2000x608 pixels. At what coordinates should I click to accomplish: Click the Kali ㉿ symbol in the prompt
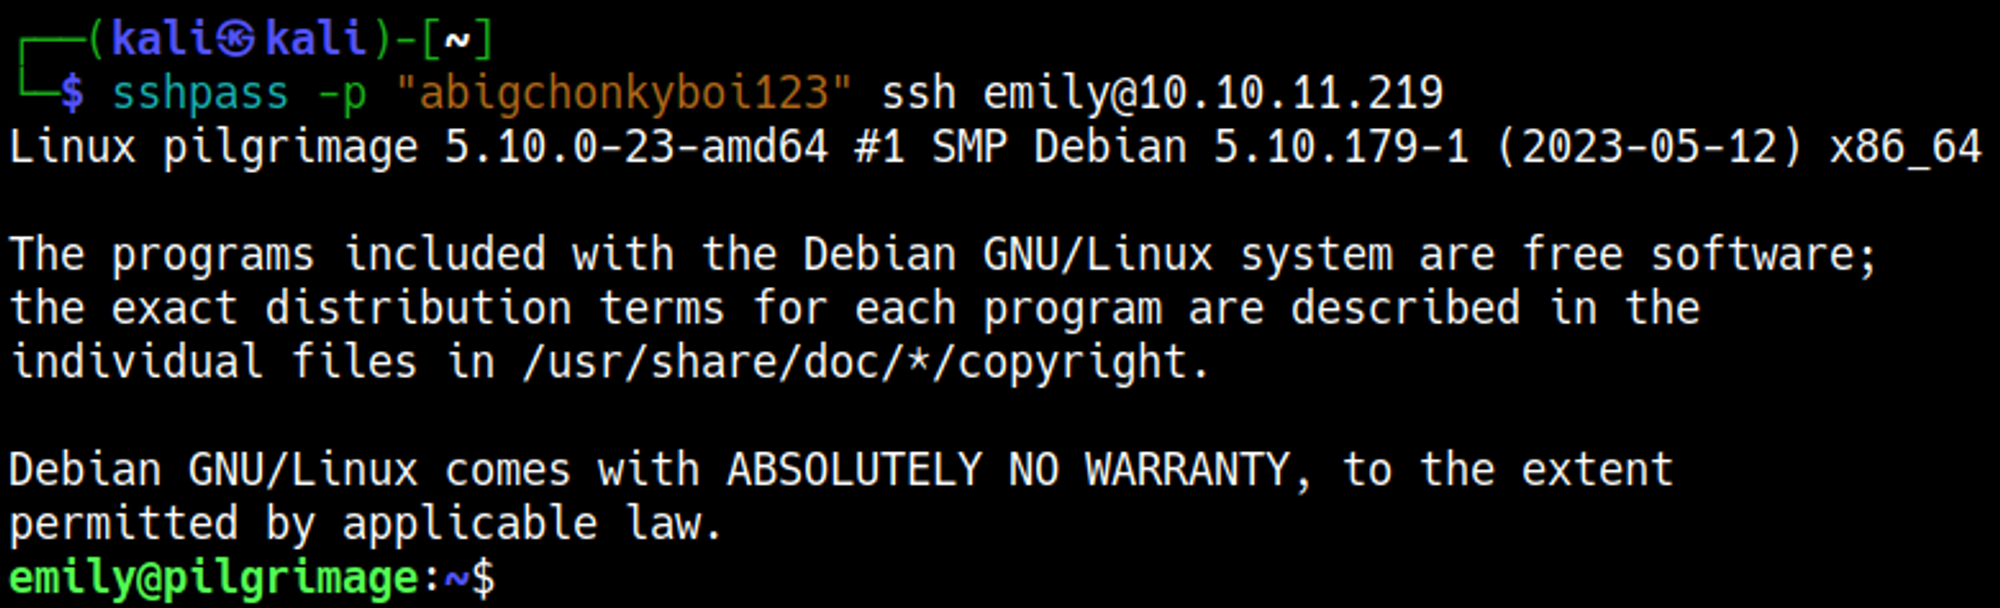coord(239,39)
